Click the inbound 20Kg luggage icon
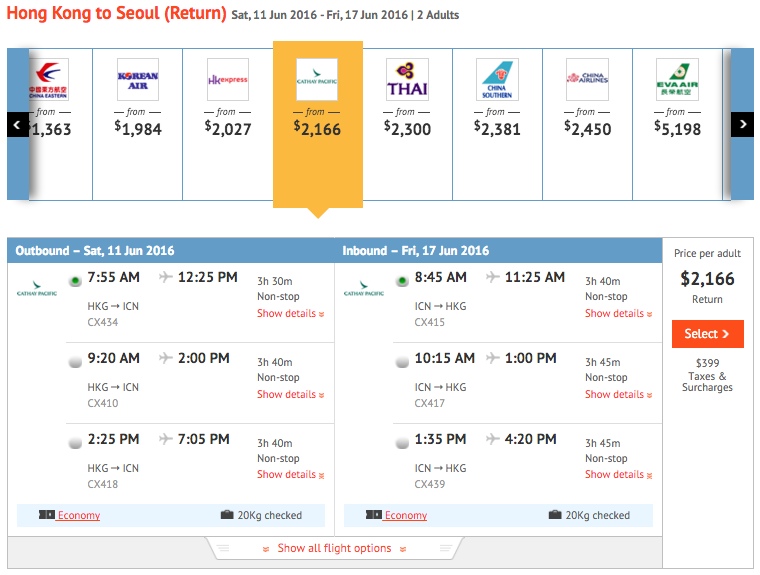 (x=555, y=514)
